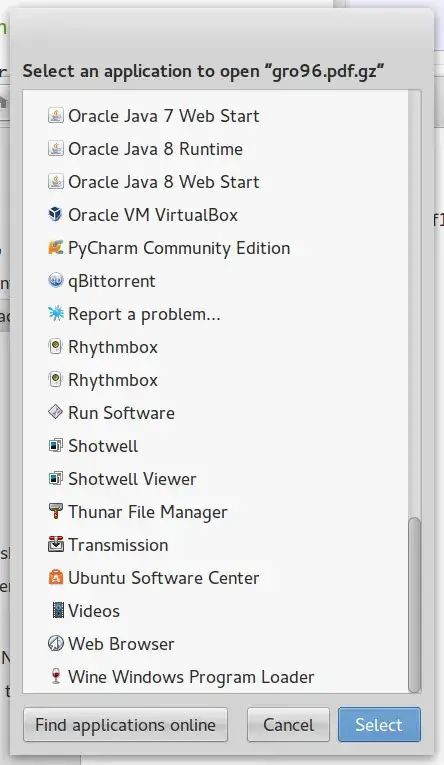
Task: Click the Thunar File Manager icon
Action: point(56,511)
